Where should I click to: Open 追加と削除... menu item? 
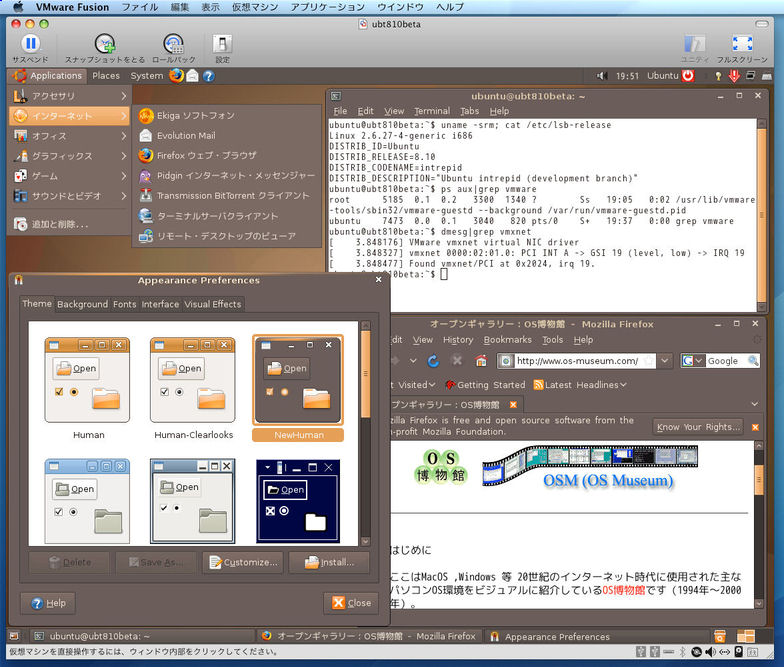click(69, 224)
